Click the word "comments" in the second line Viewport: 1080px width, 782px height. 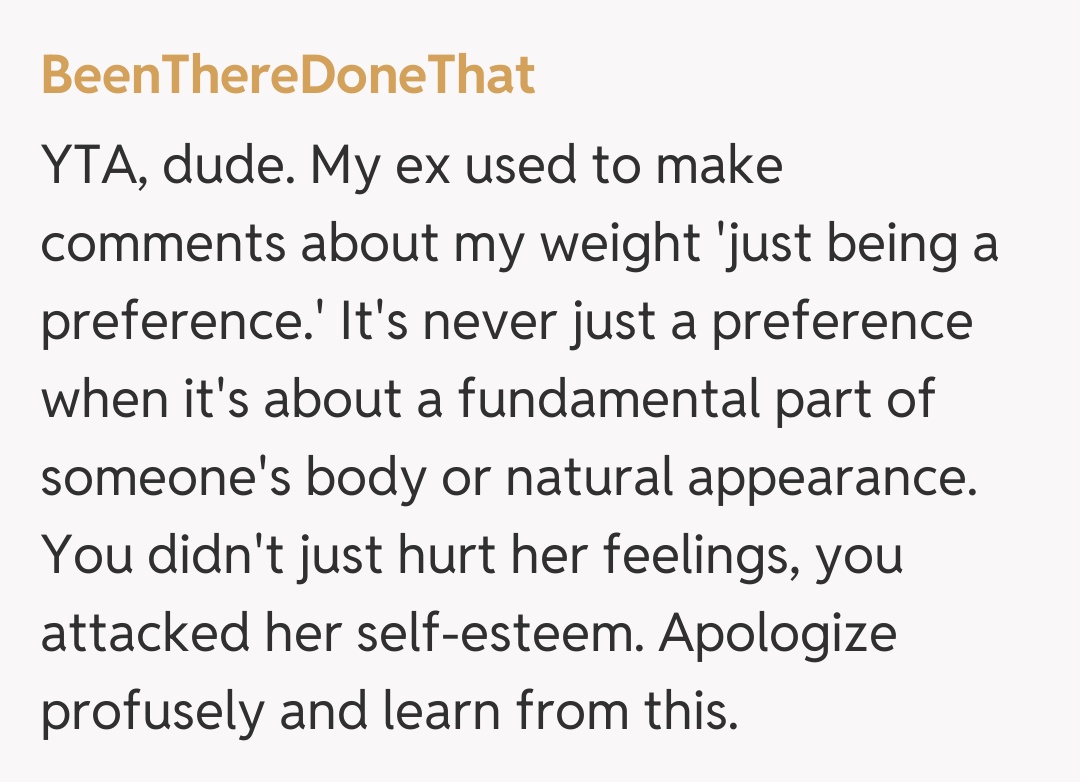[x=162, y=244]
